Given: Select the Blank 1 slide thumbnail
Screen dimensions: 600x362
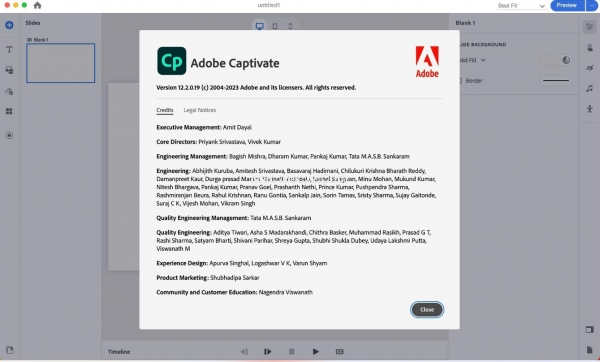Looking at the screenshot, I should [x=60, y=63].
